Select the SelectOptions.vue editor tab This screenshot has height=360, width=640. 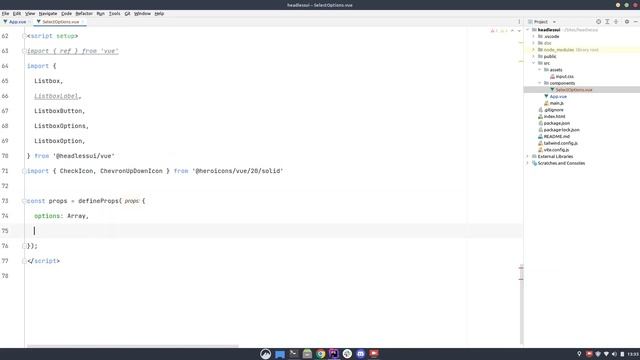(59, 22)
